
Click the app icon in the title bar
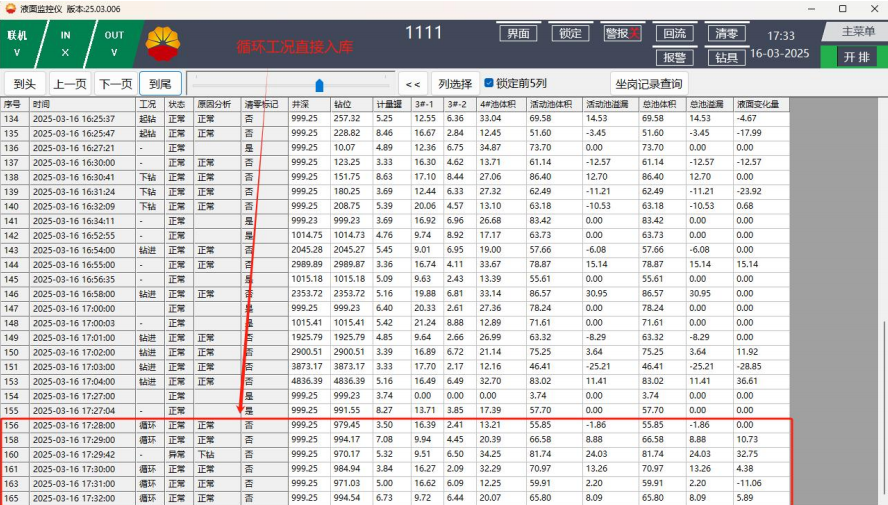click(10, 8)
